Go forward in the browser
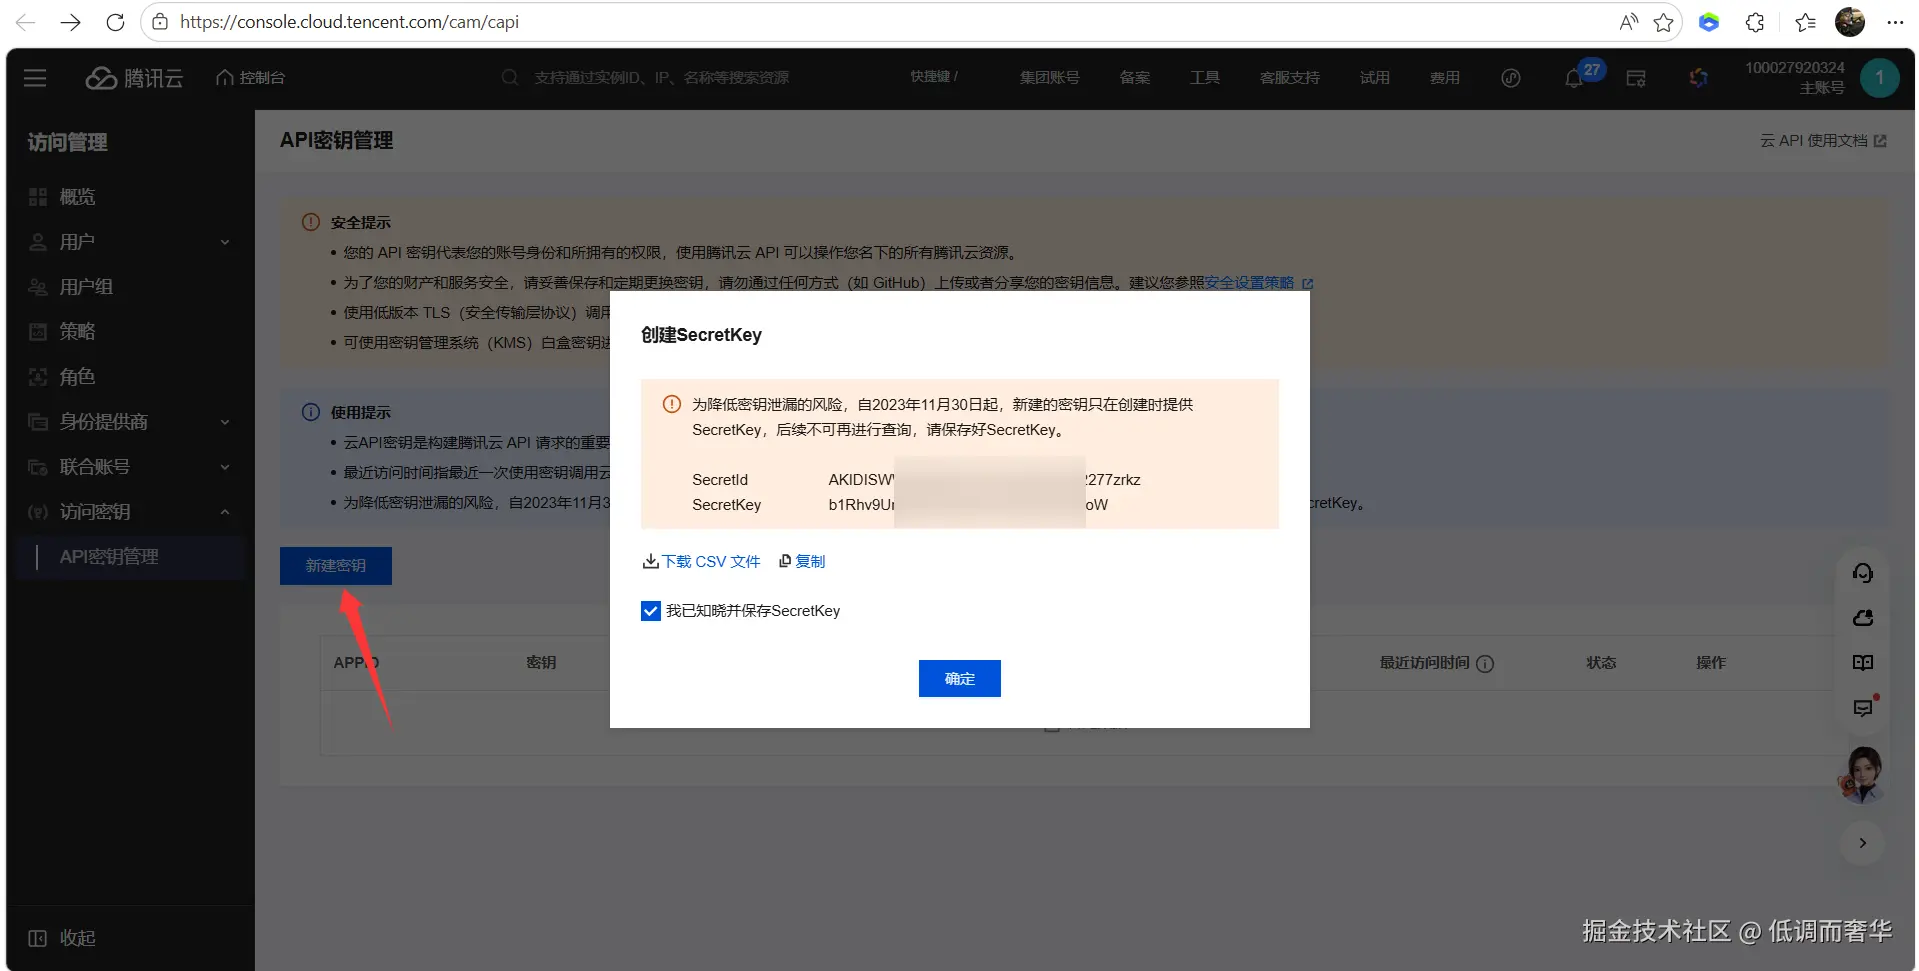1919x971 pixels. coord(70,22)
